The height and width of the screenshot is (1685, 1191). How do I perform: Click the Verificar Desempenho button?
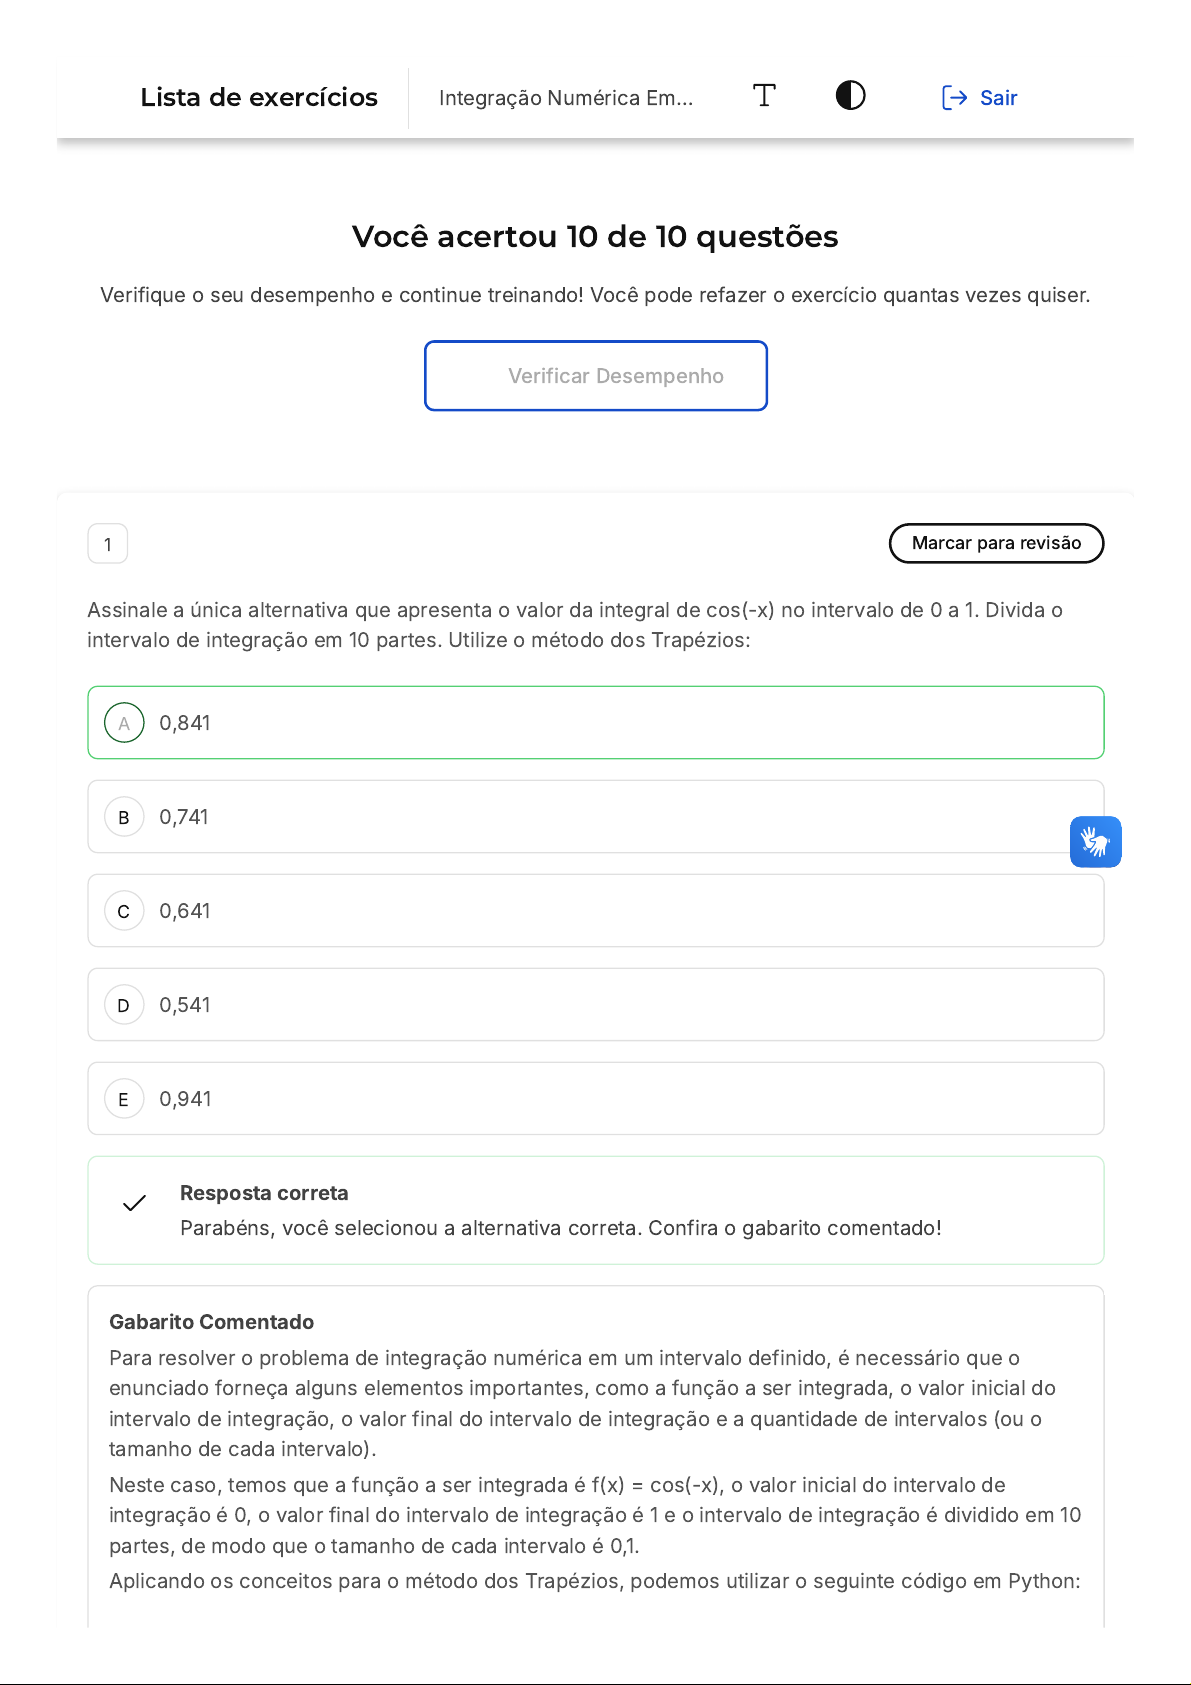click(x=596, y=376)
